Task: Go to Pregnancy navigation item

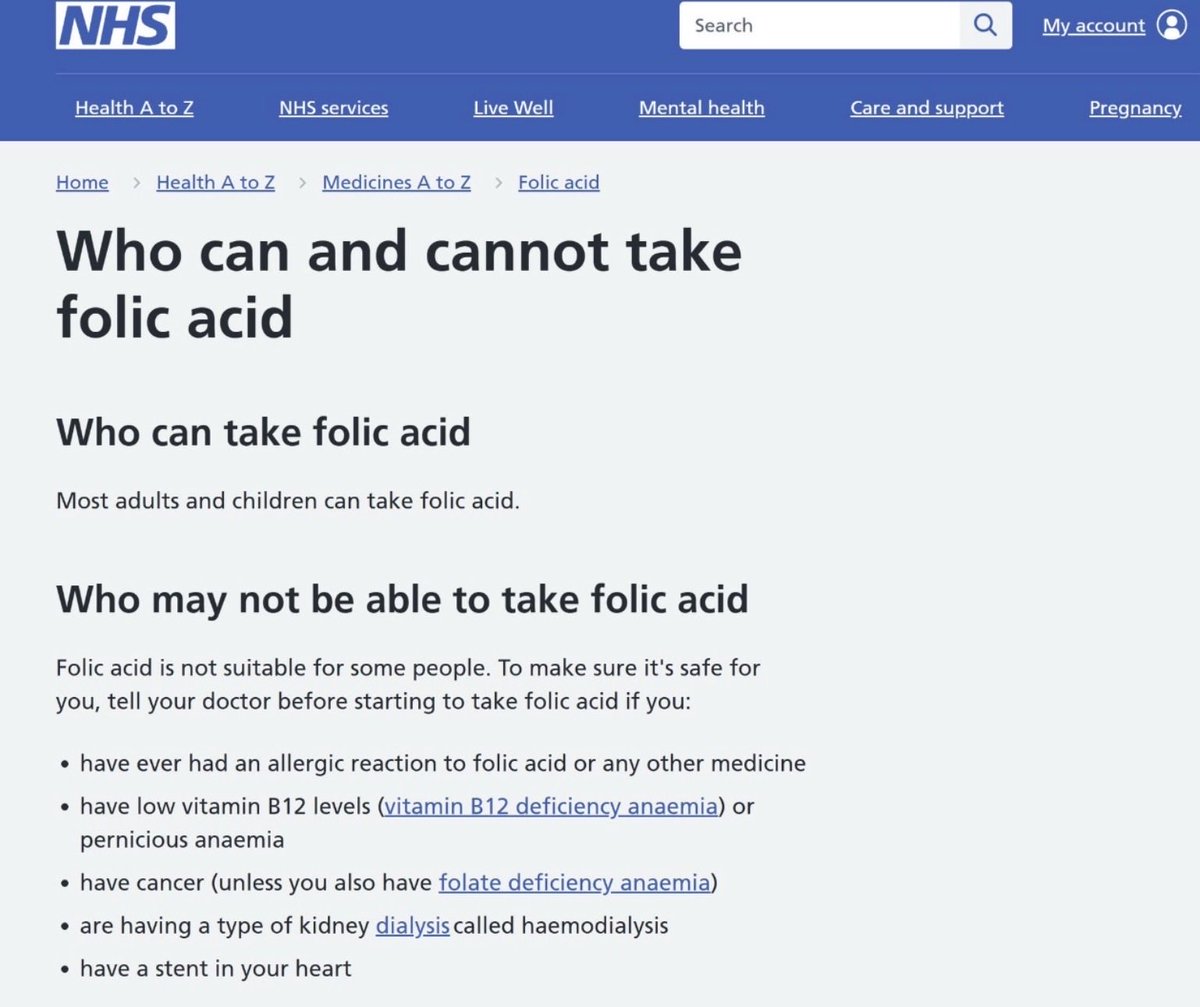Action: (x=1135, y=108)
